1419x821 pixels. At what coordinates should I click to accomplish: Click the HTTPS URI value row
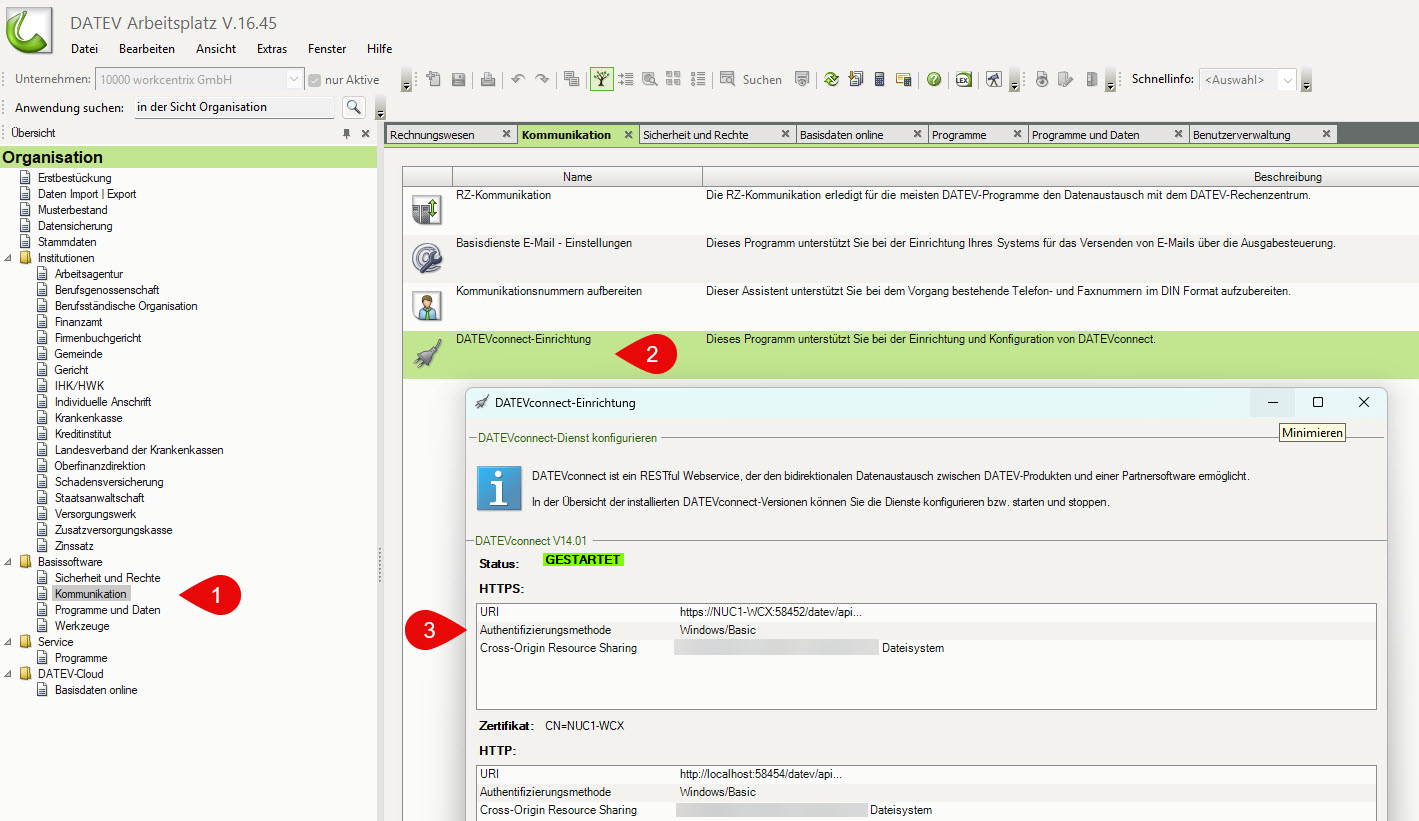click(926, 612)
